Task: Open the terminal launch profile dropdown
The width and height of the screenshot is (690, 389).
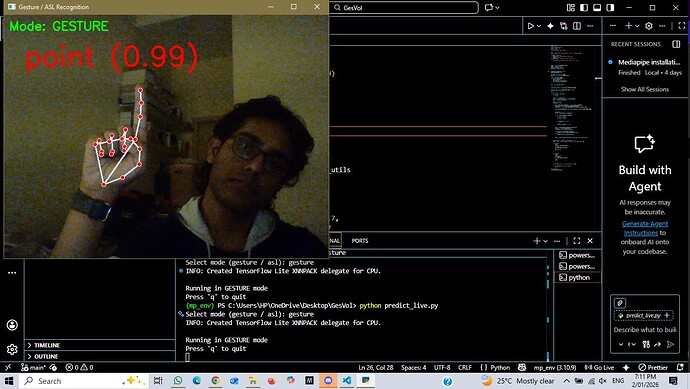Action: coord(545,241)
